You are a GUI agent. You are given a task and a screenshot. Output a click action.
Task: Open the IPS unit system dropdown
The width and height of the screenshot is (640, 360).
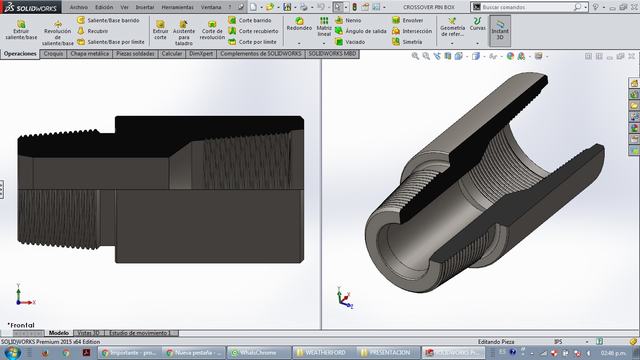pyautogui.click(x=587, y=342)
